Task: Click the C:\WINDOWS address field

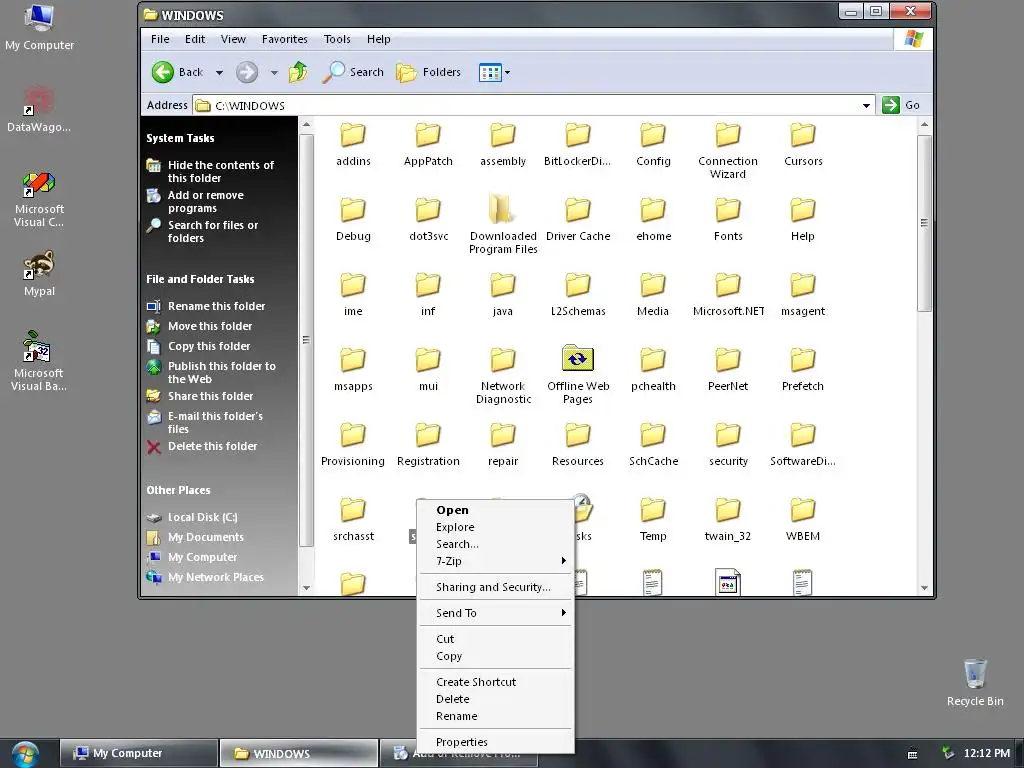Action: point(532,105)
